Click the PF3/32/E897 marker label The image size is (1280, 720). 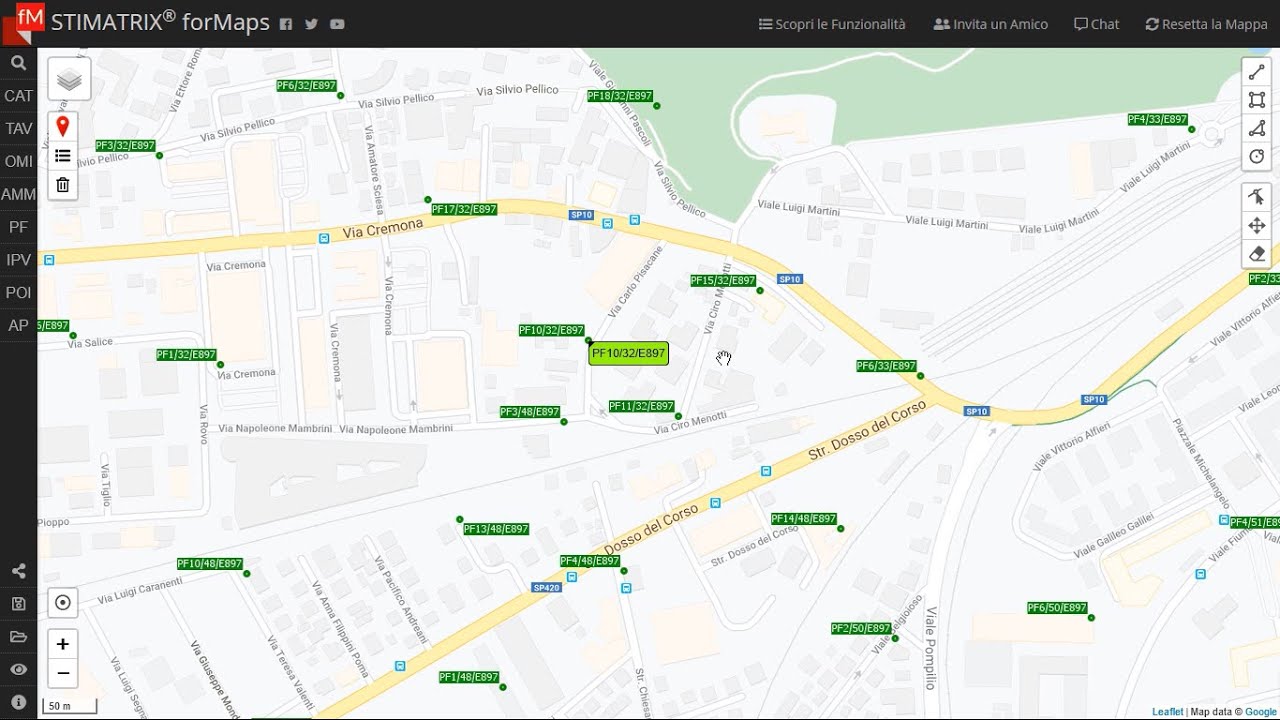pyautogui.click(x=125, y=146)
